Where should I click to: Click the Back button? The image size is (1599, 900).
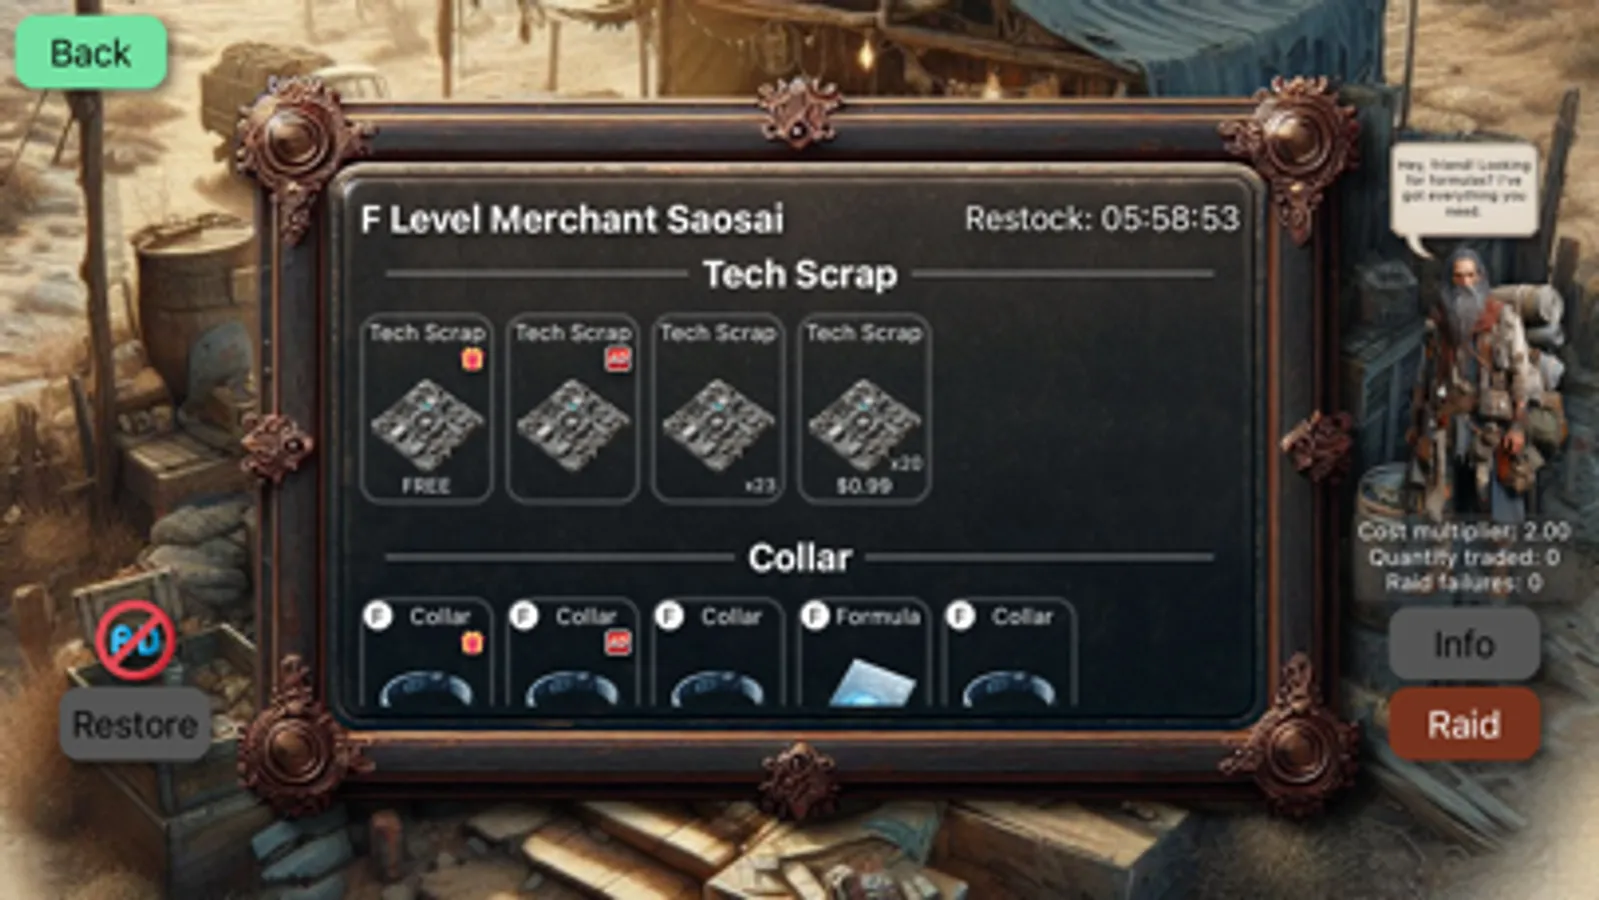[x=90, y=53]
